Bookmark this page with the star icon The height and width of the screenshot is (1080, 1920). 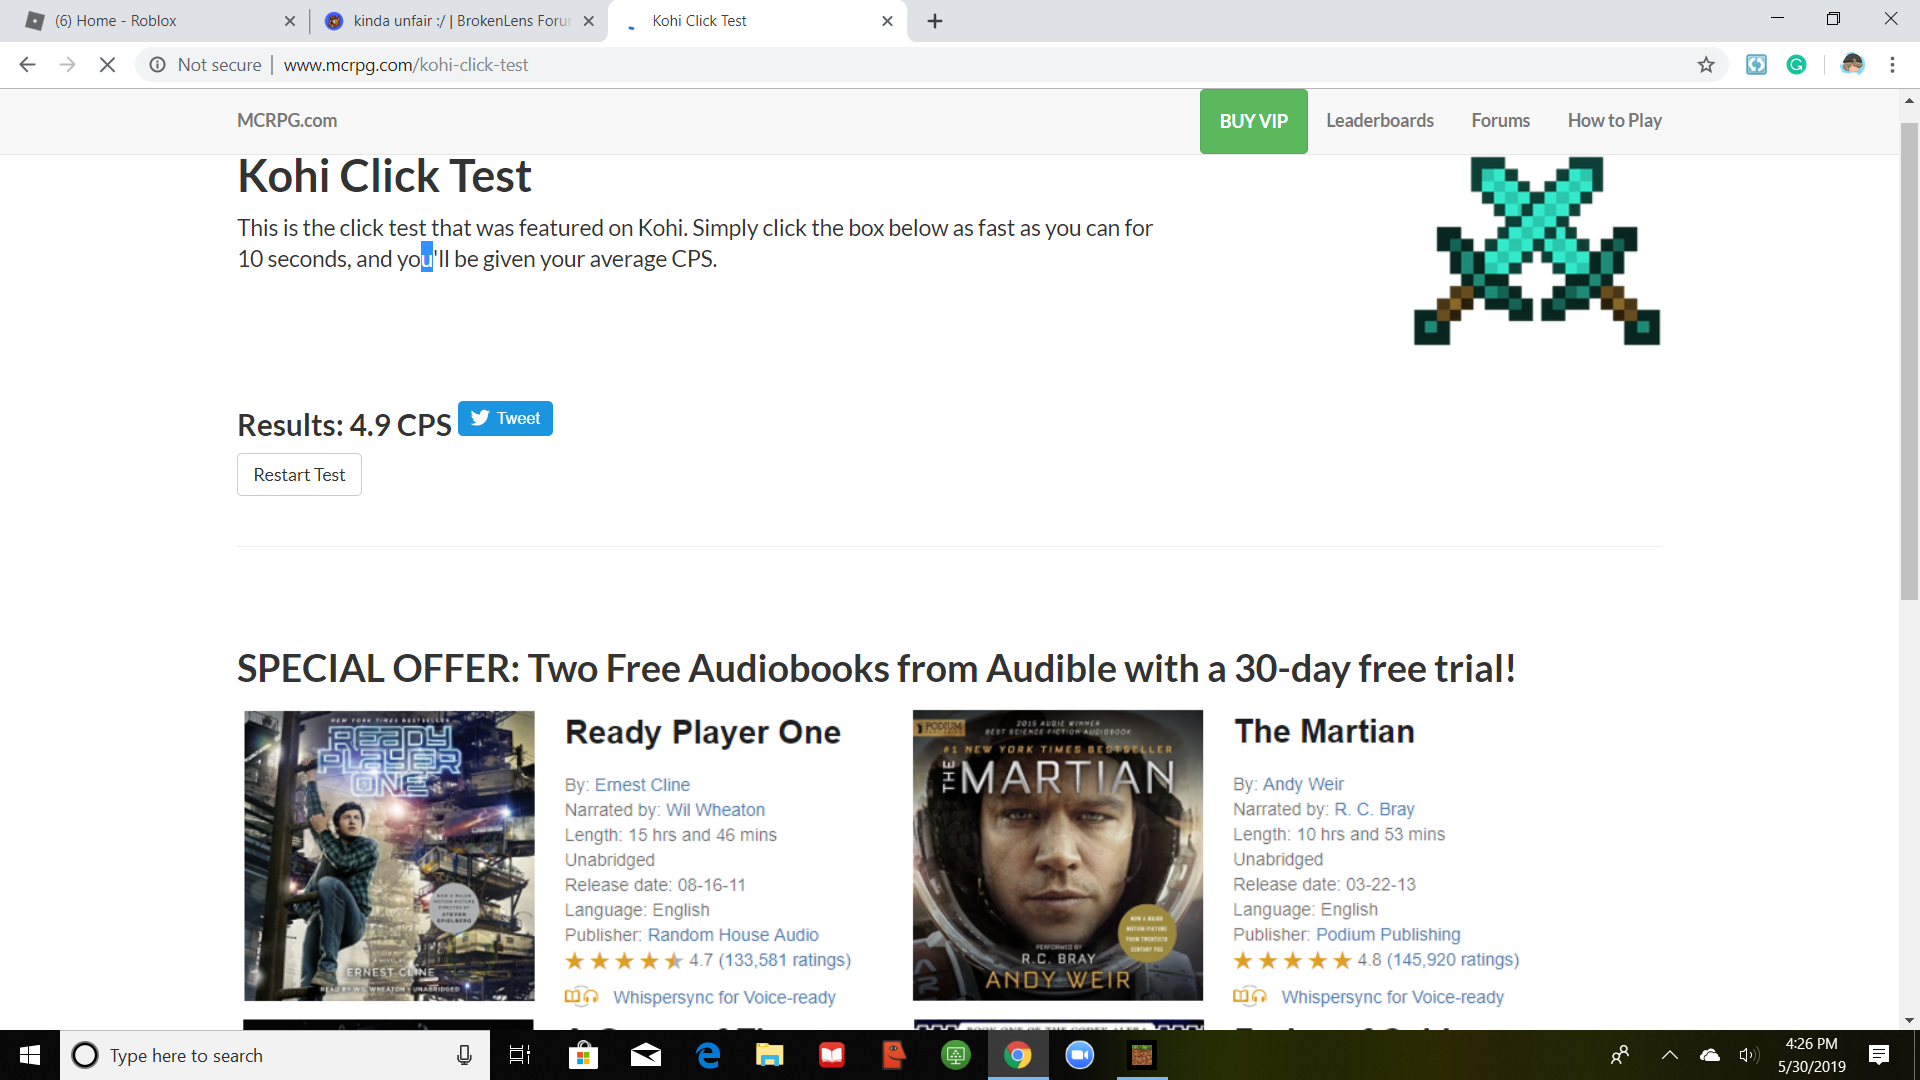[1706, 65]
